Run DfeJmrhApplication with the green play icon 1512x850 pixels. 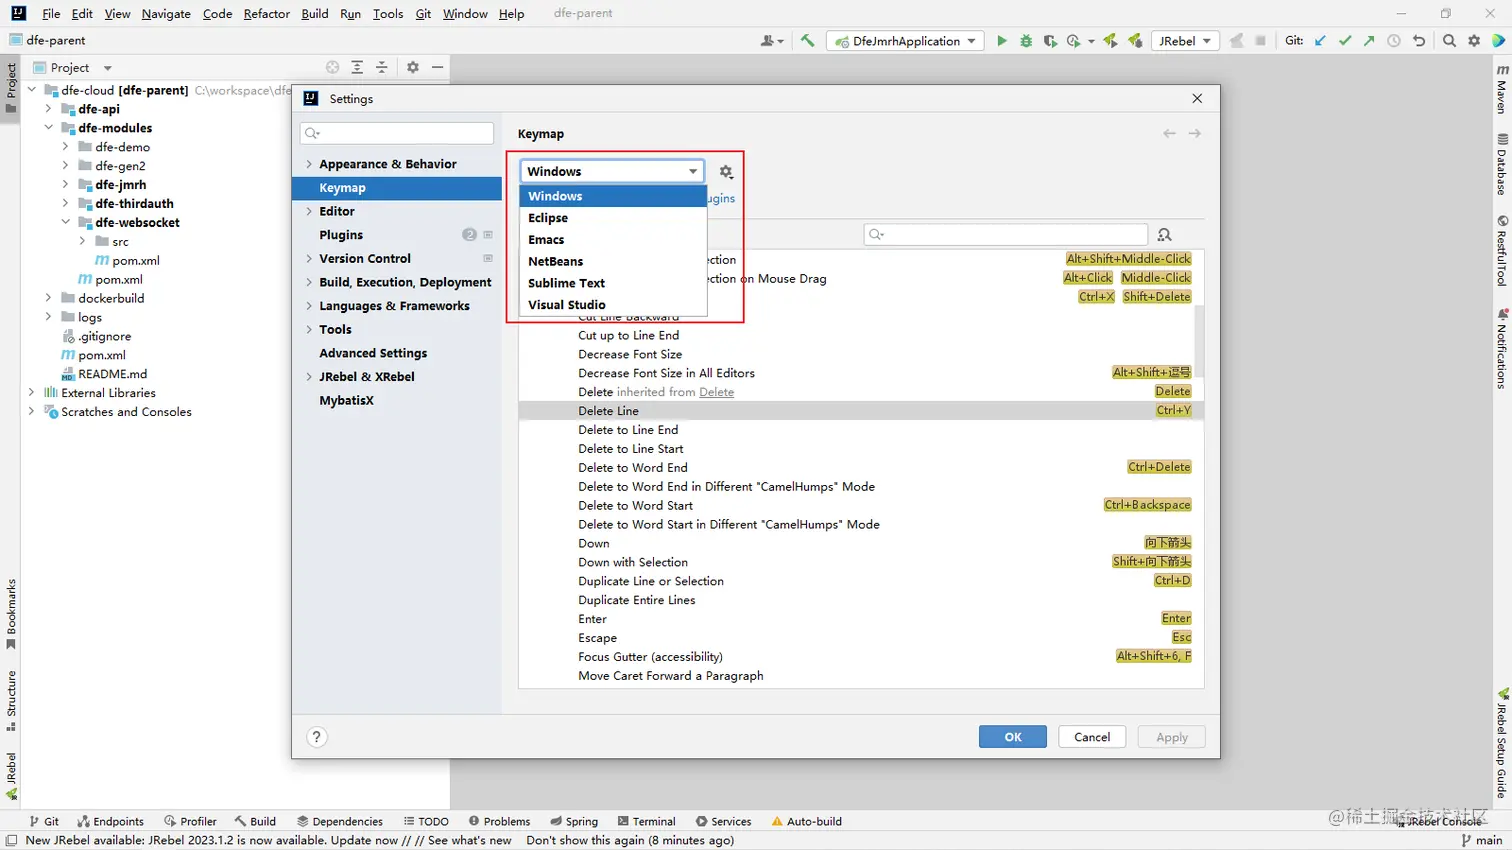1002,41
